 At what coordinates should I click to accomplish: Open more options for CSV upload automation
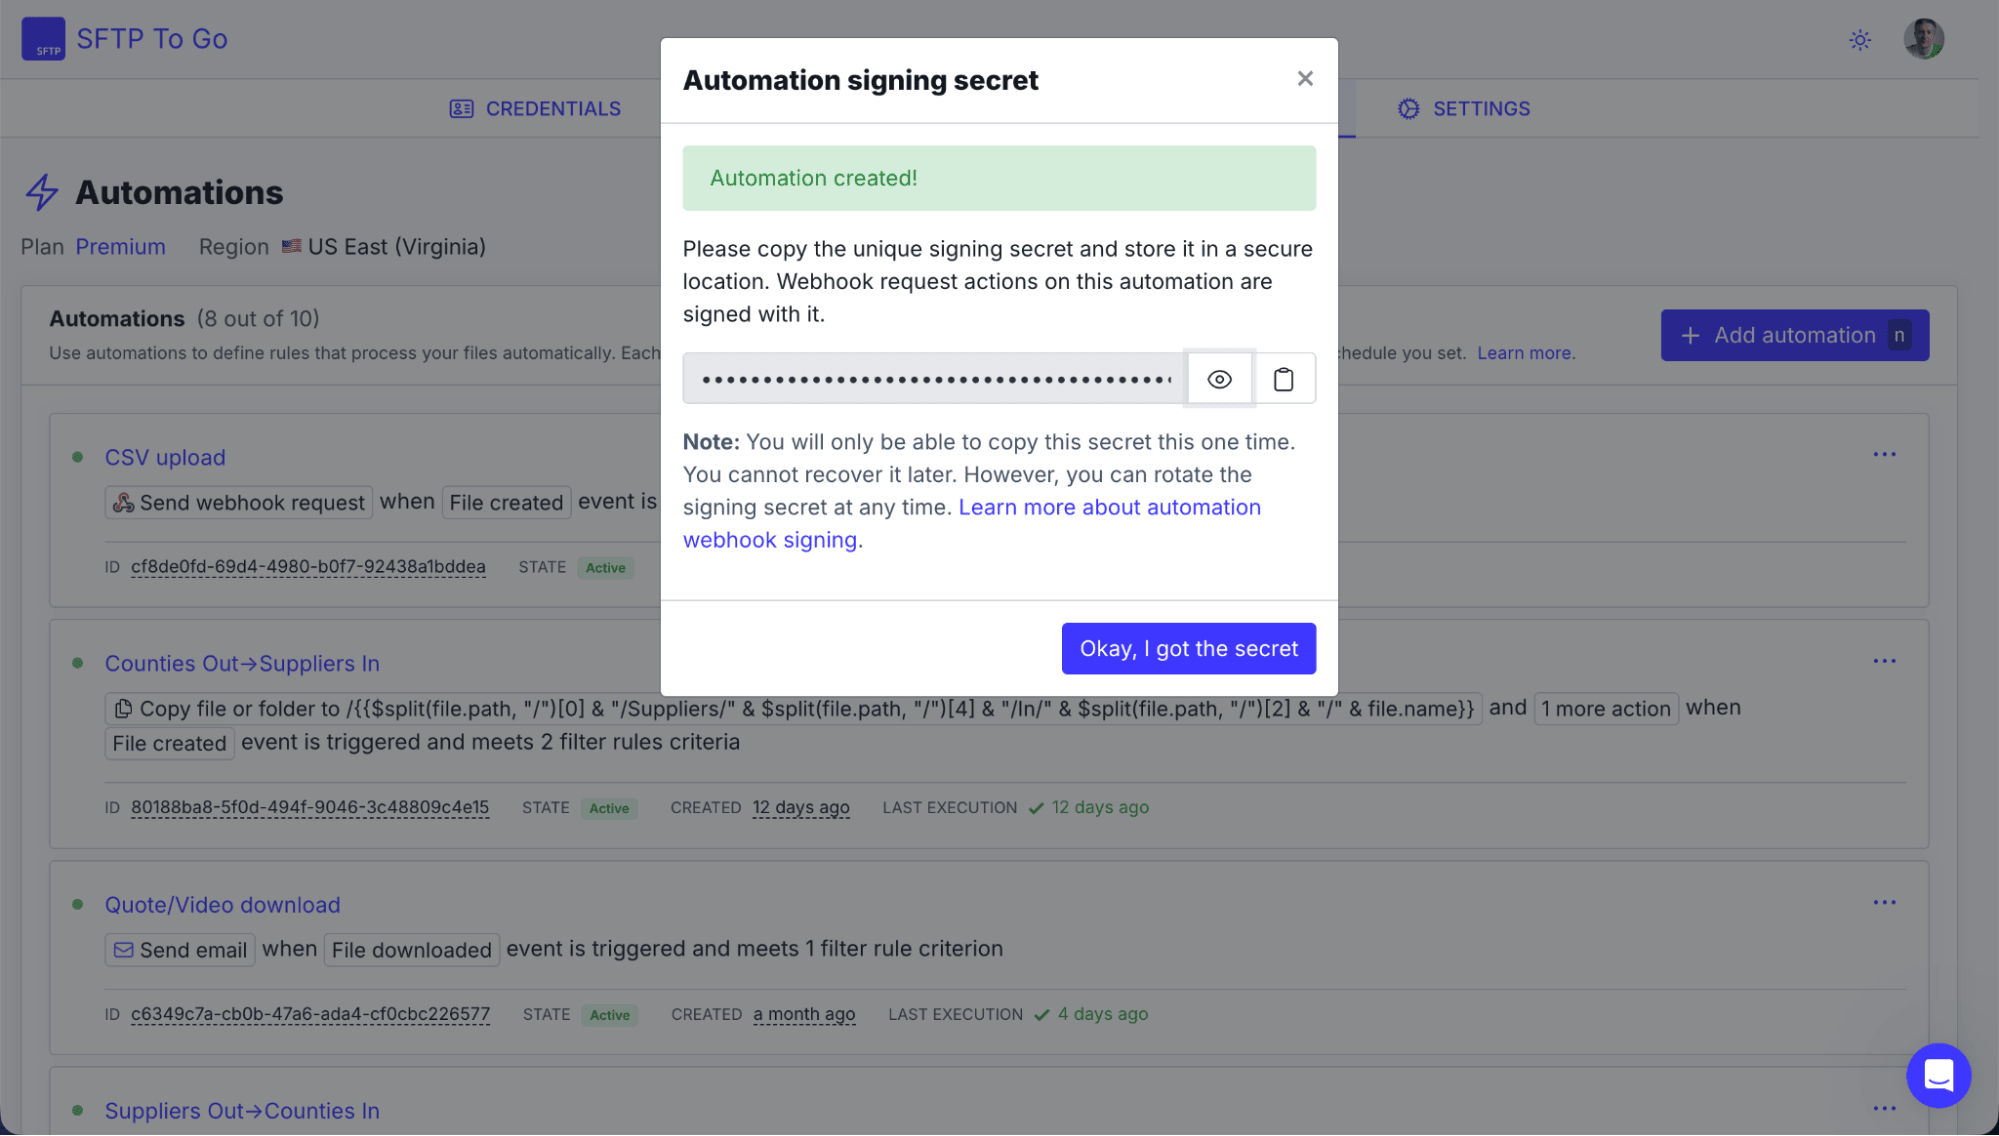tap(1884, 455)
